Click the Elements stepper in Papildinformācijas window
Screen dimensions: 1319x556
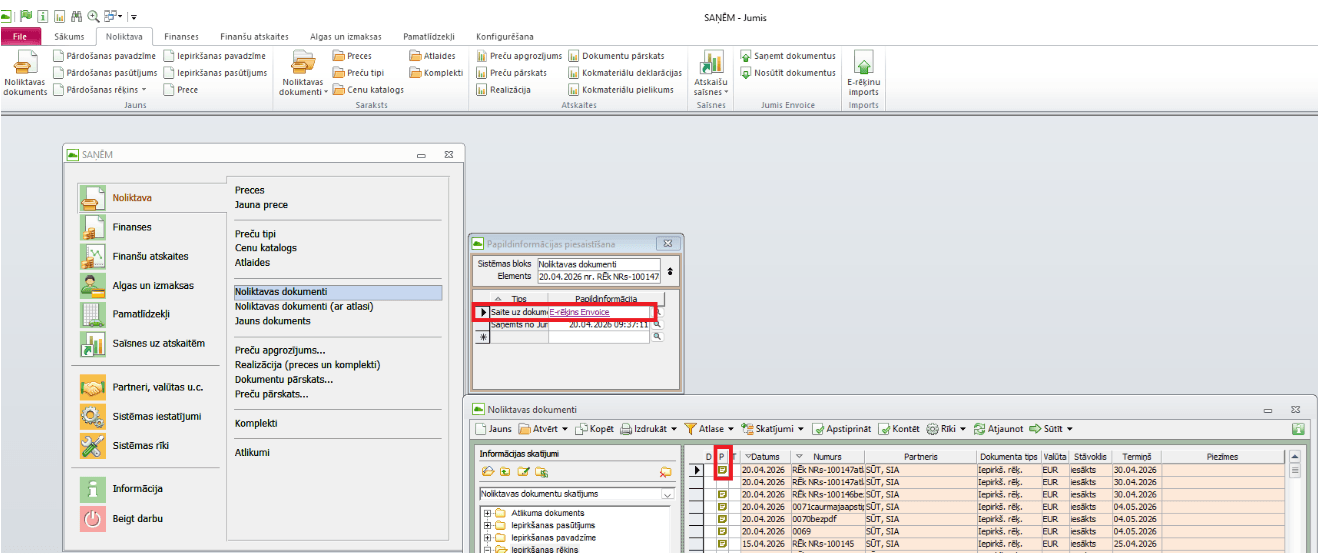pyautogui.click(x=670, y=271)
